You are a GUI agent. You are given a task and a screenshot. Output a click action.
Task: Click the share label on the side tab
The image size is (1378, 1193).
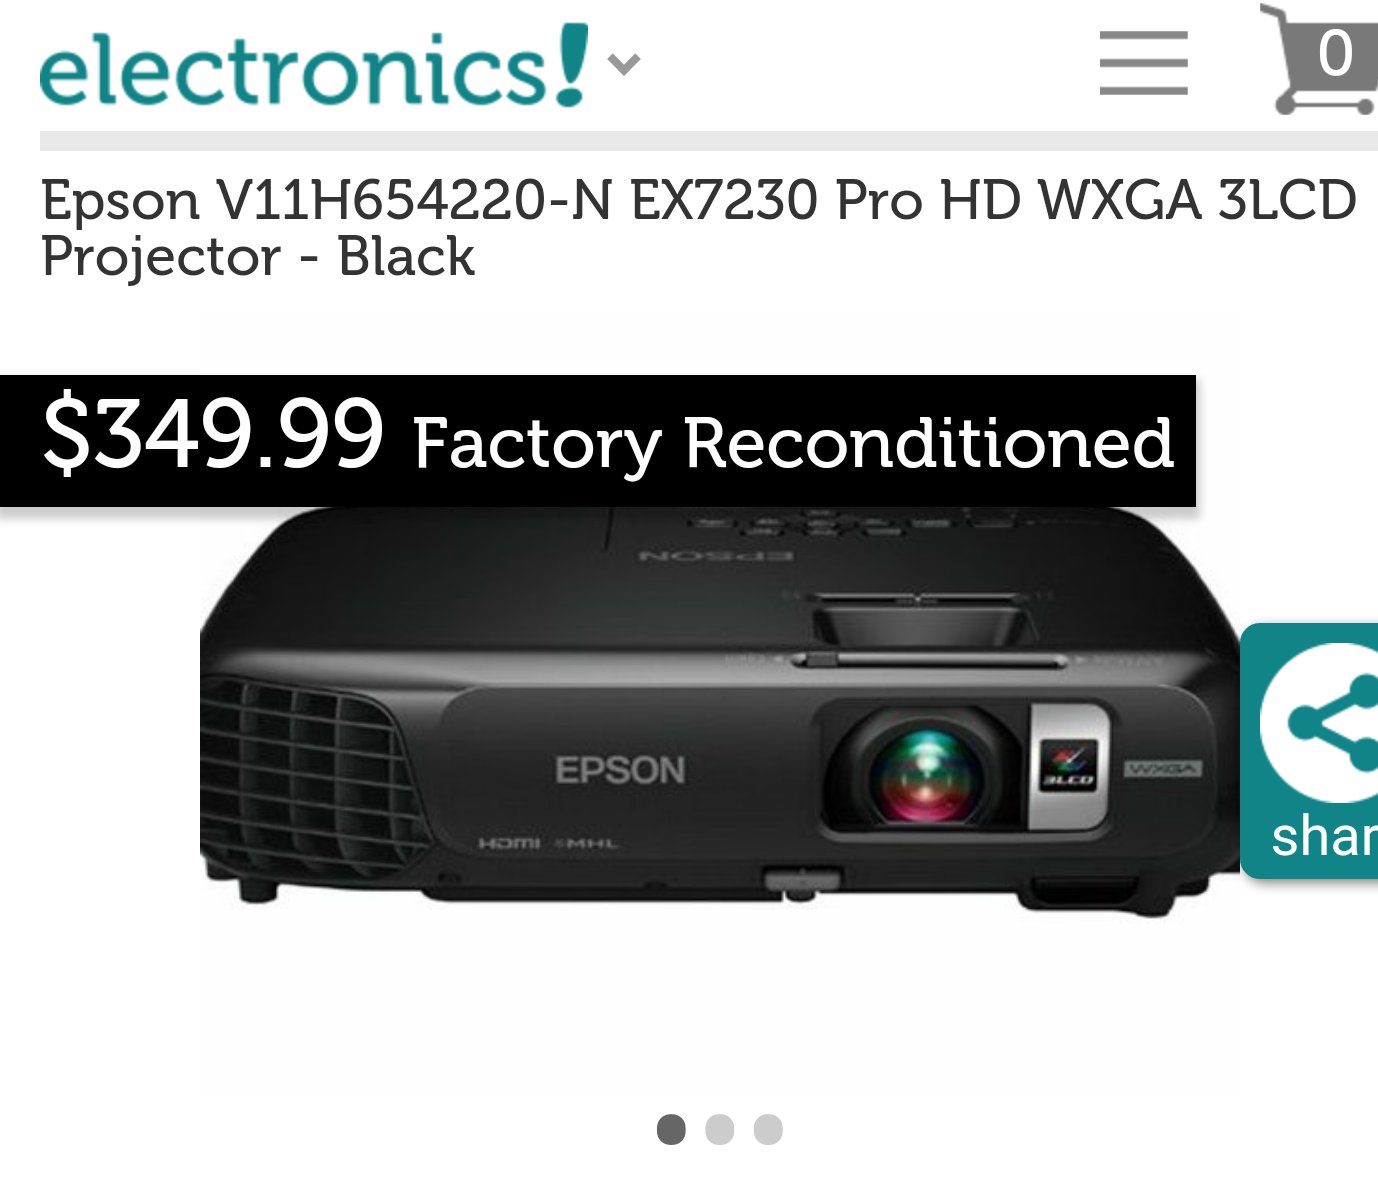click(x=1324, y=836)
